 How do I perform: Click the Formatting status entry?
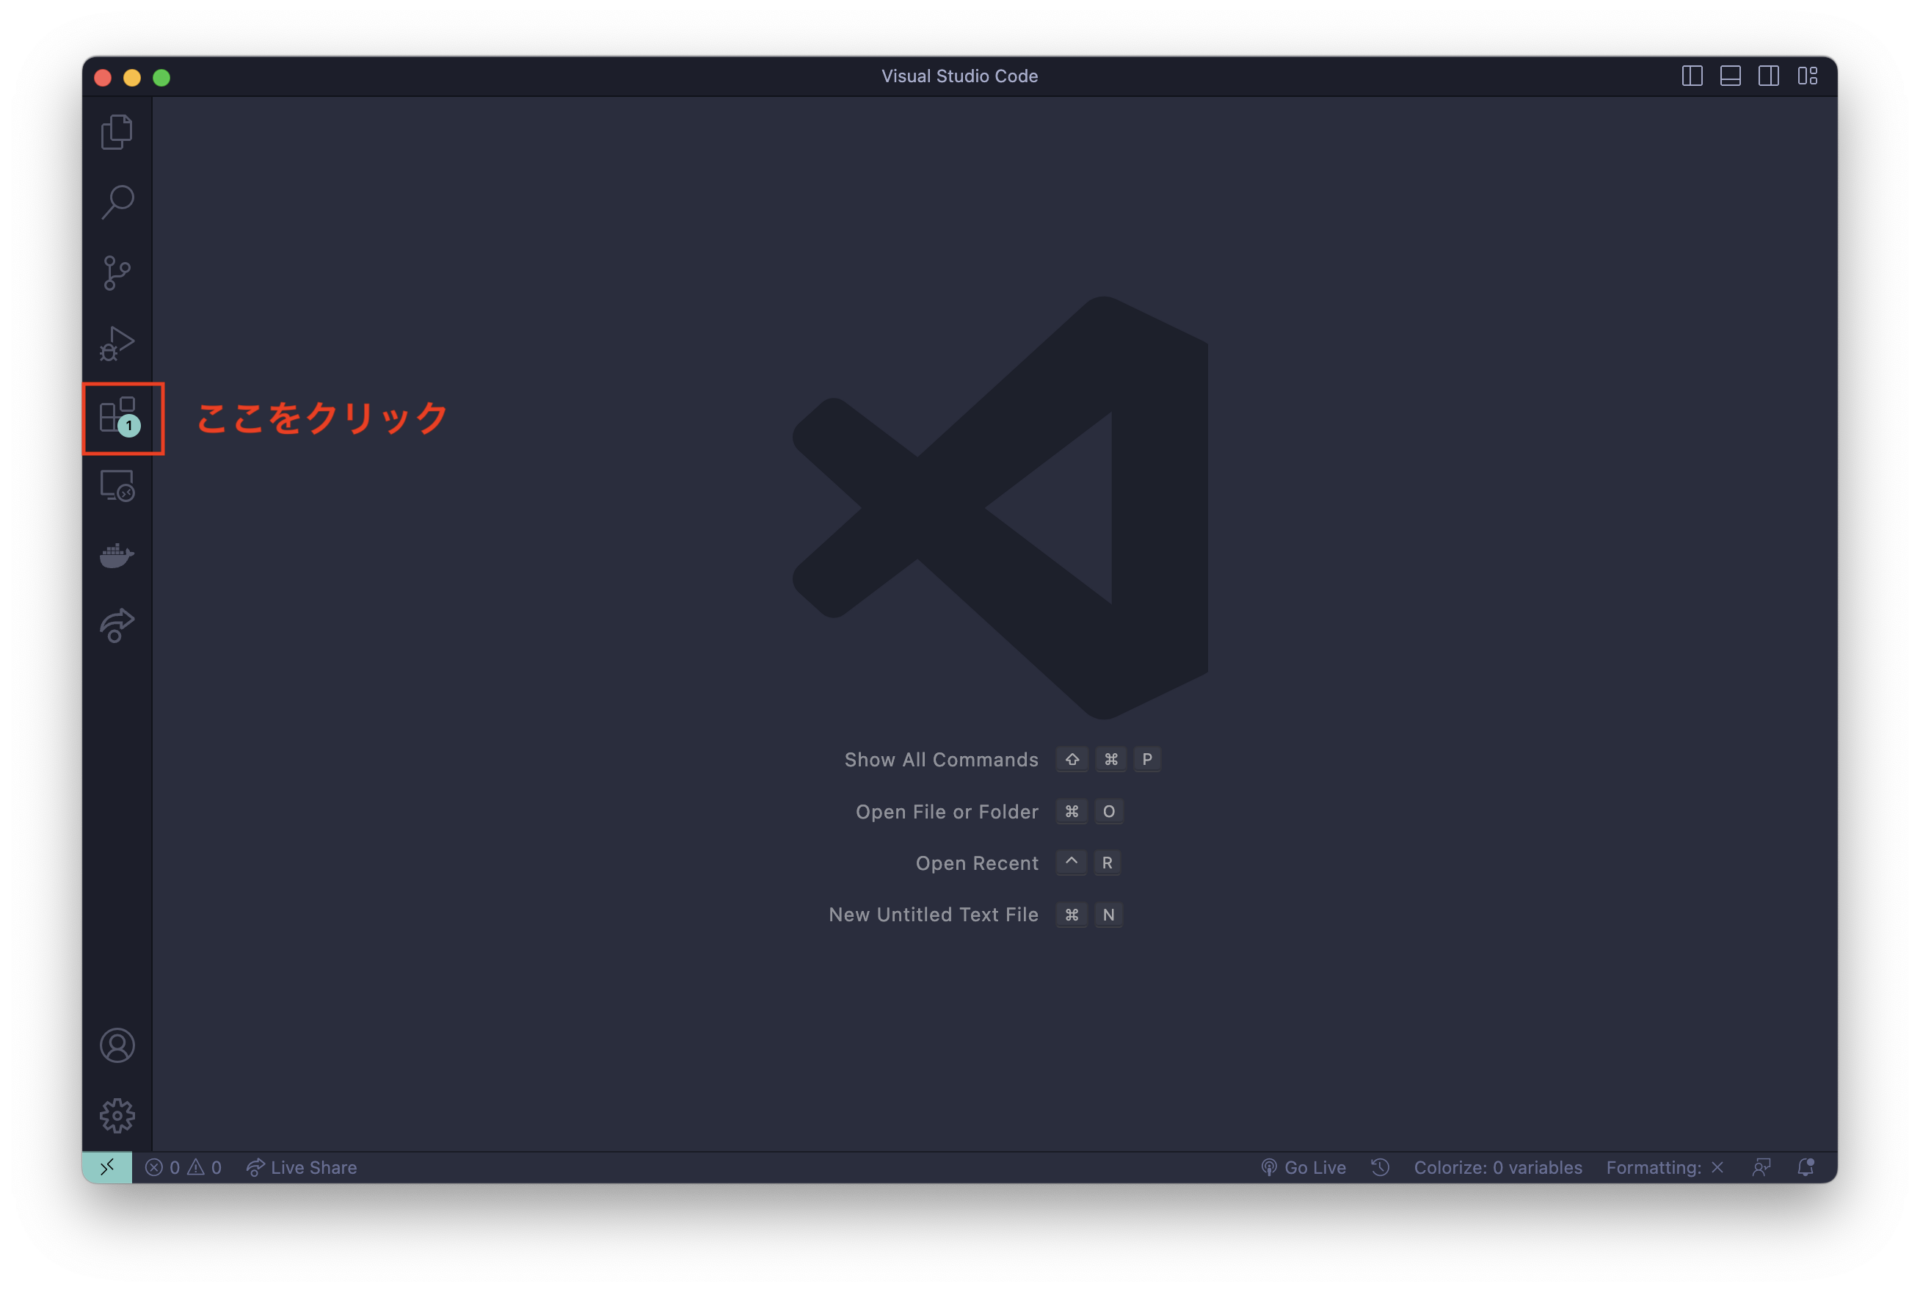(1665, 1167)
